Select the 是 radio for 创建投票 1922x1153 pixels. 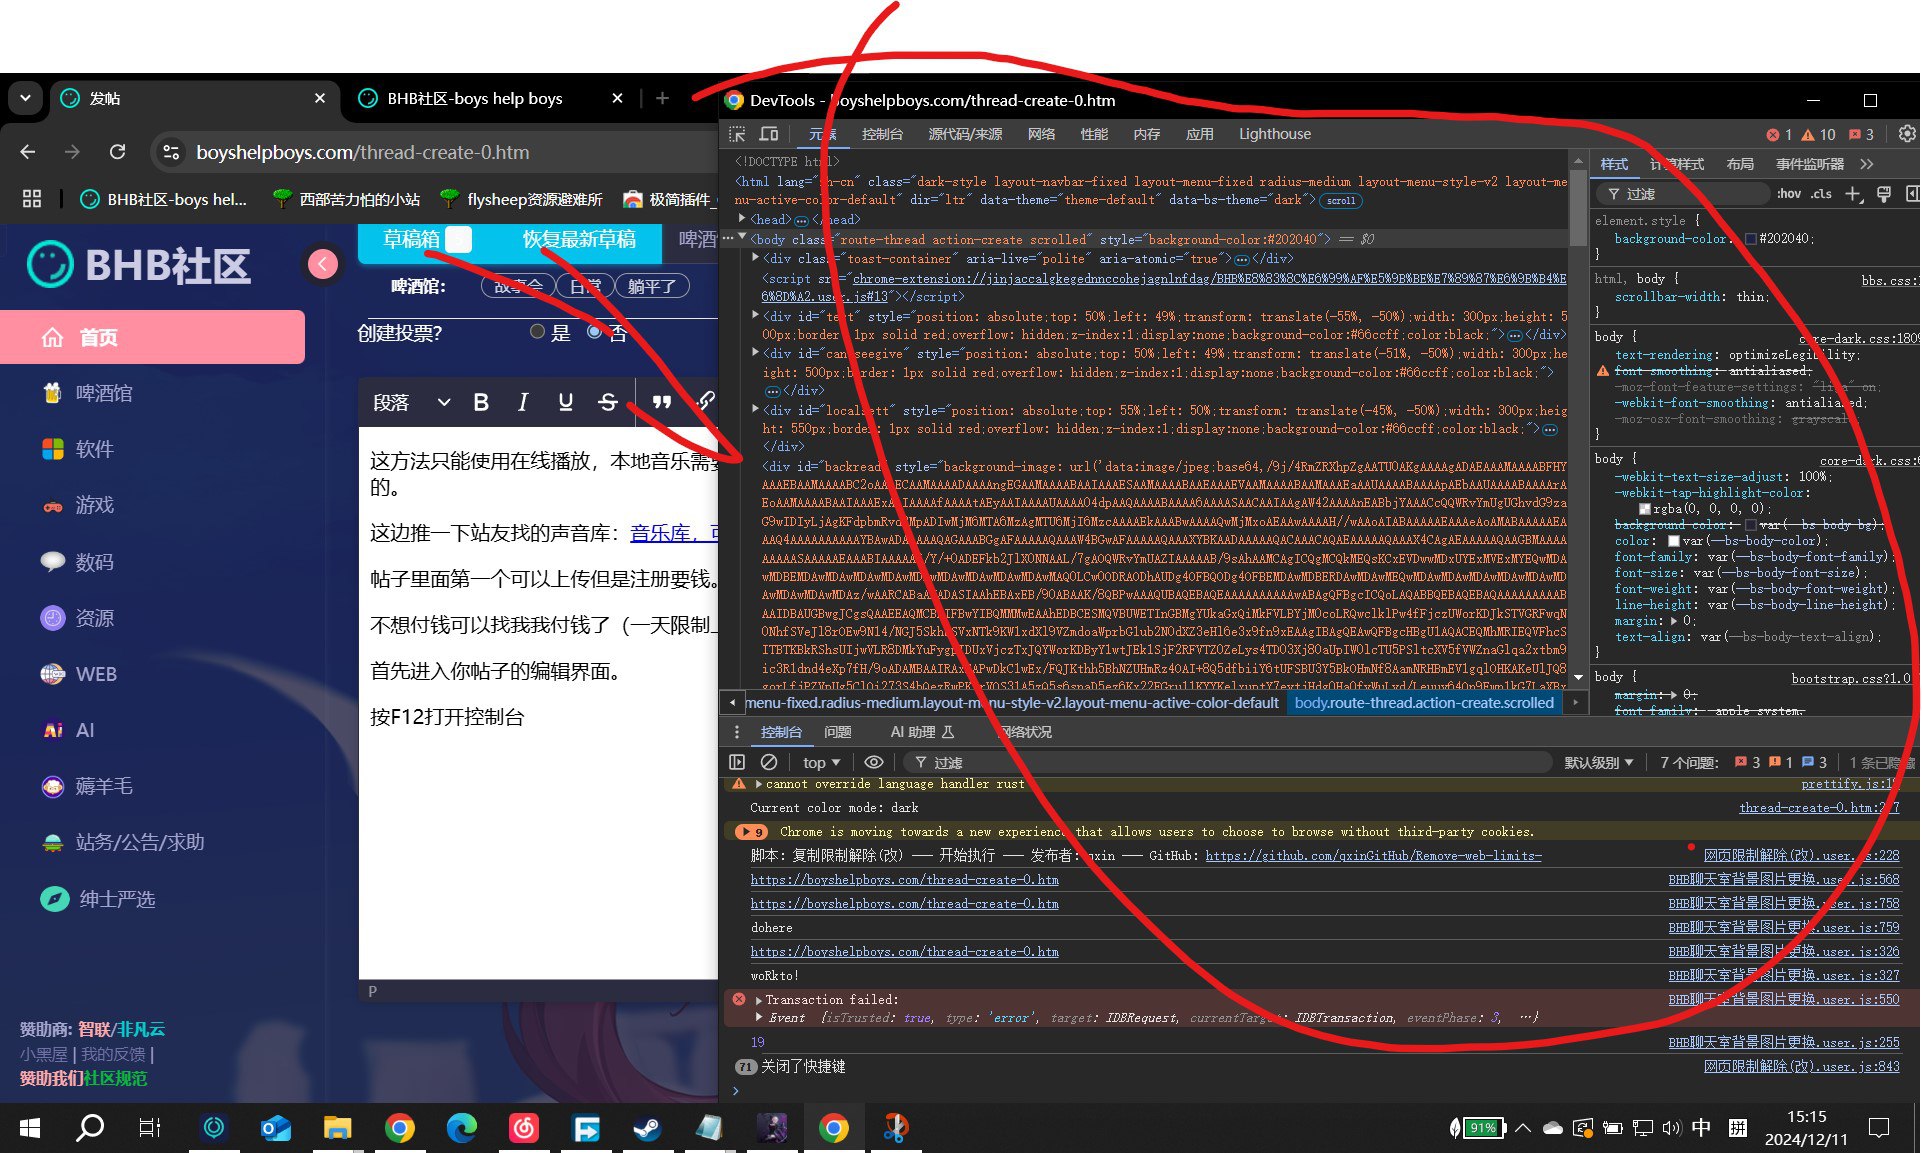point(538,332)
